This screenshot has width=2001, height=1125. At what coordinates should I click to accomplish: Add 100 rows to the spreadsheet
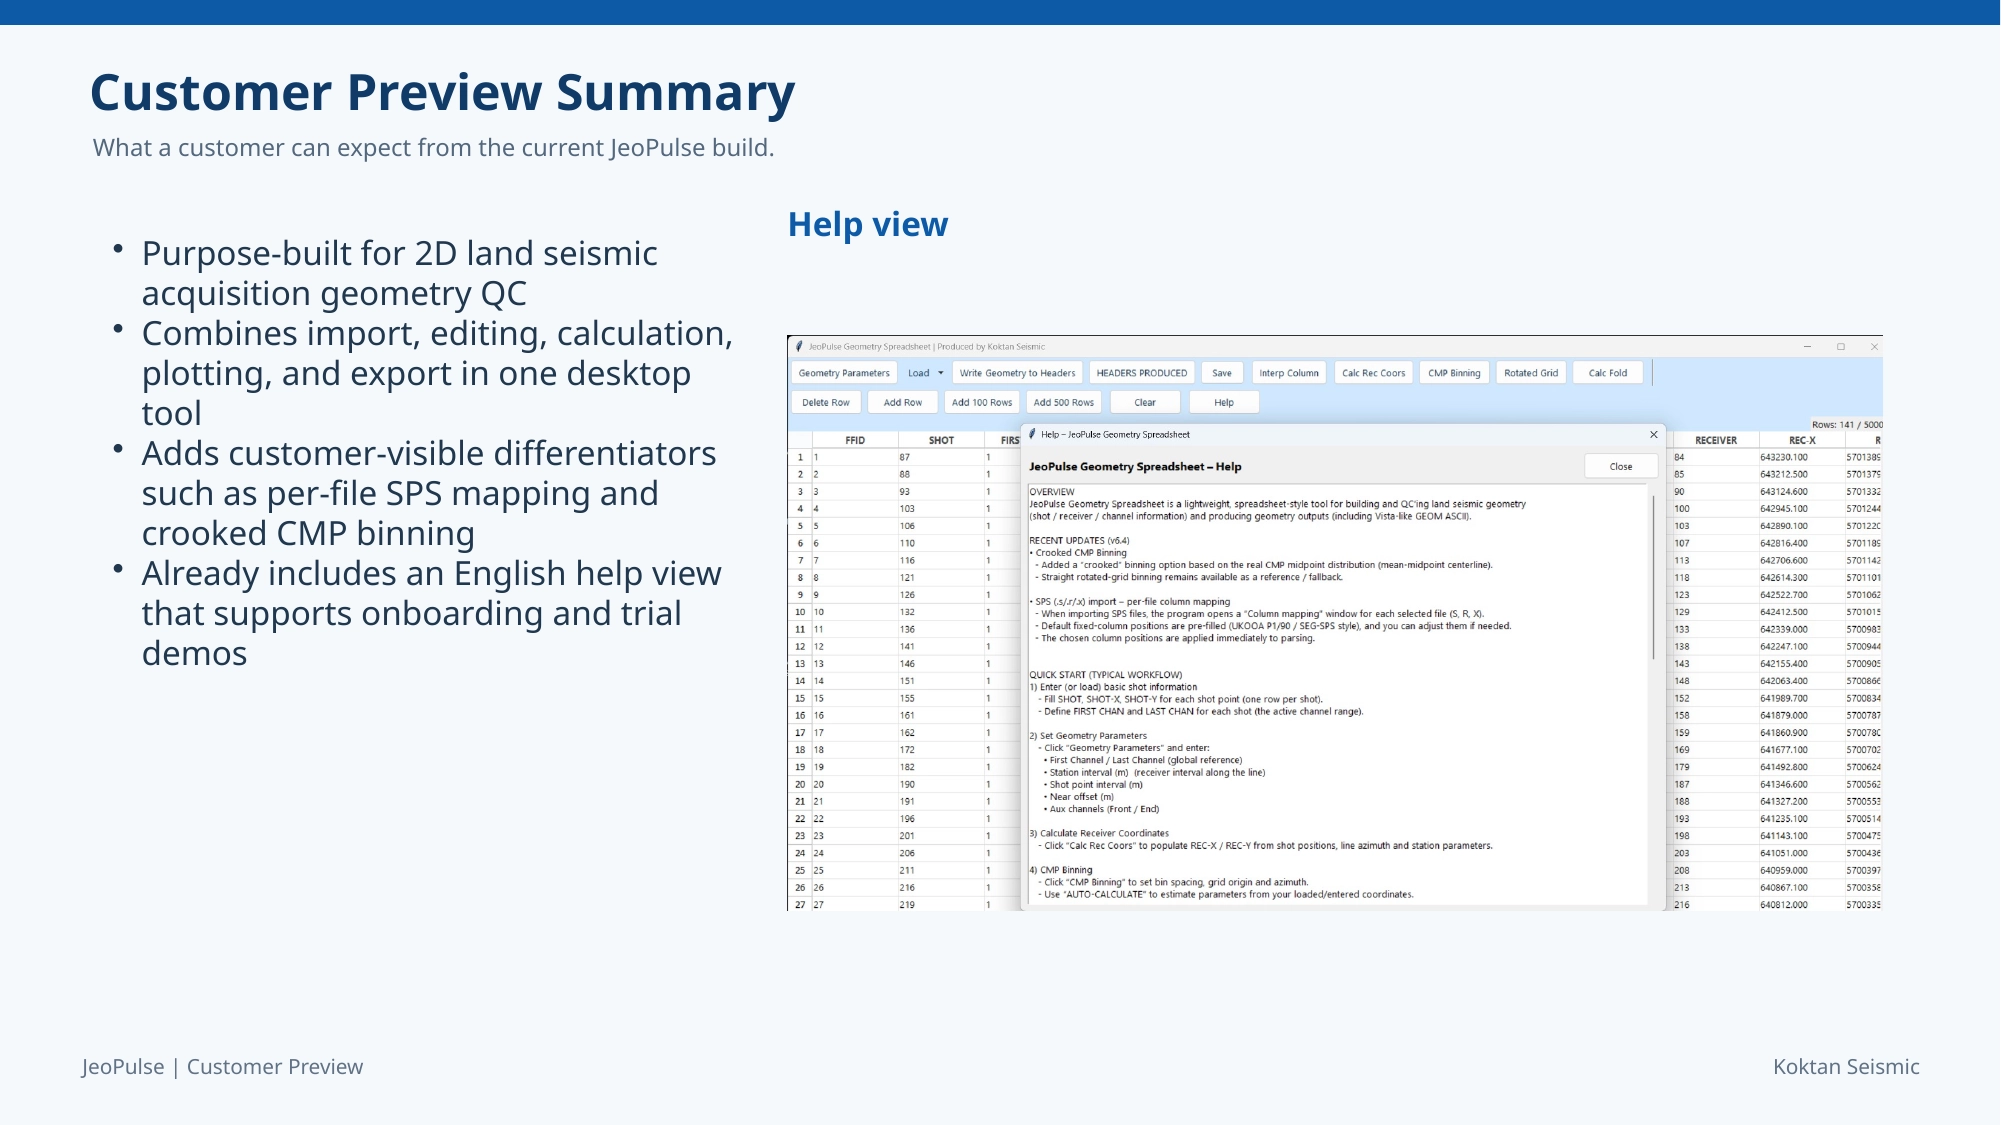pyautogui.click(x=982, y=402)
